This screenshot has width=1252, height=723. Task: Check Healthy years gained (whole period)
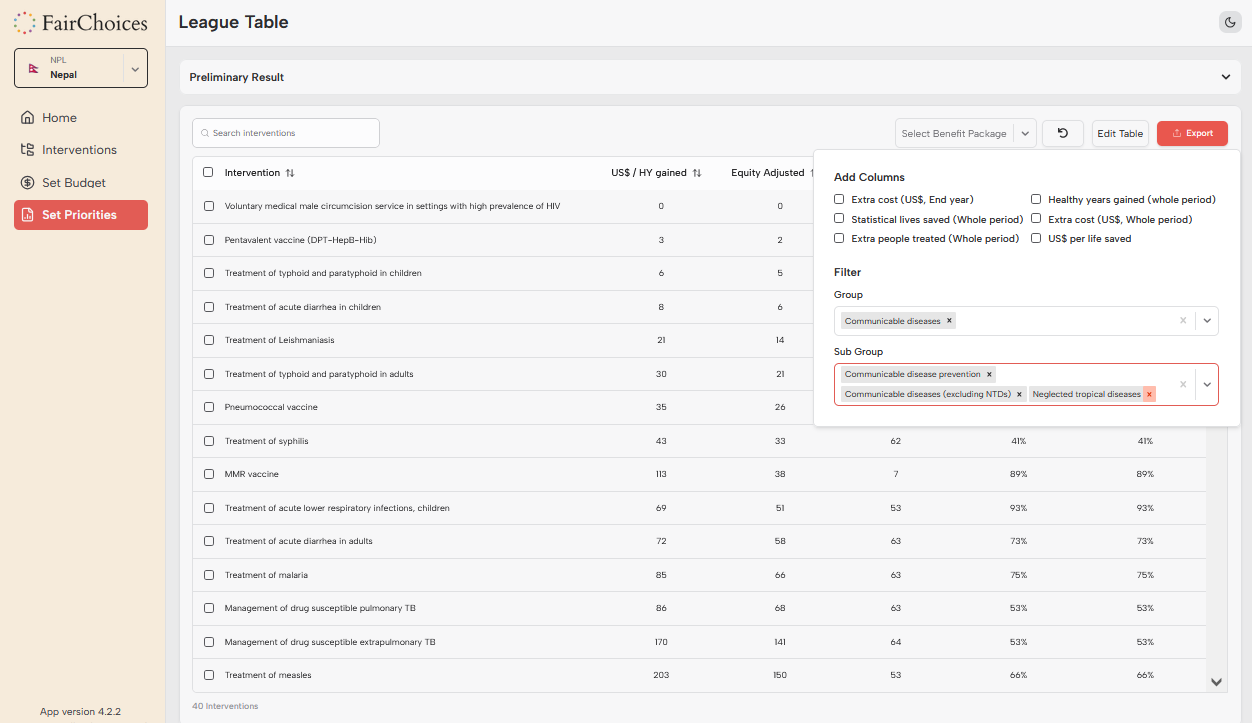[1036, 199]
